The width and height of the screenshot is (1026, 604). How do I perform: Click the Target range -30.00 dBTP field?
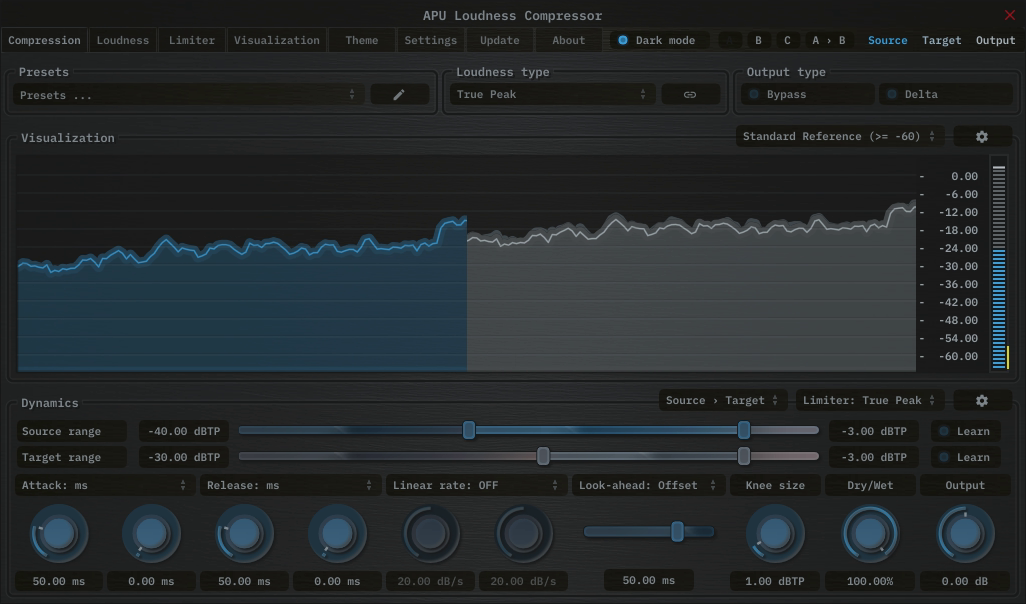coord(184,457)
